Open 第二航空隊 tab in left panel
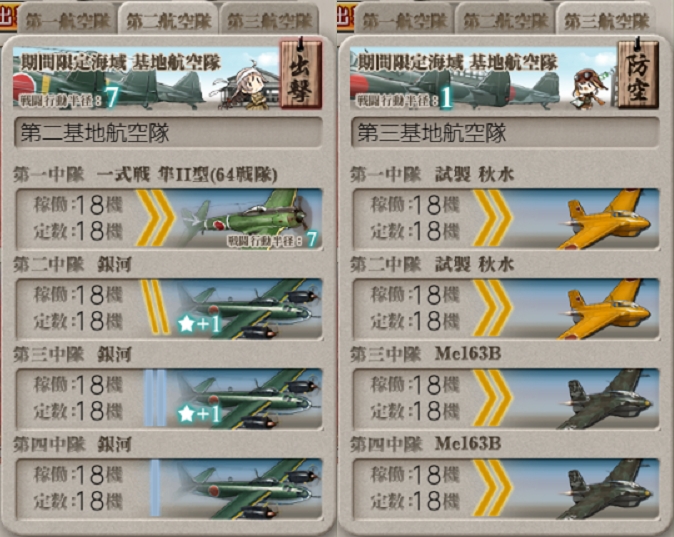Screen dimensions: 674x537 [x=168, y=21]
